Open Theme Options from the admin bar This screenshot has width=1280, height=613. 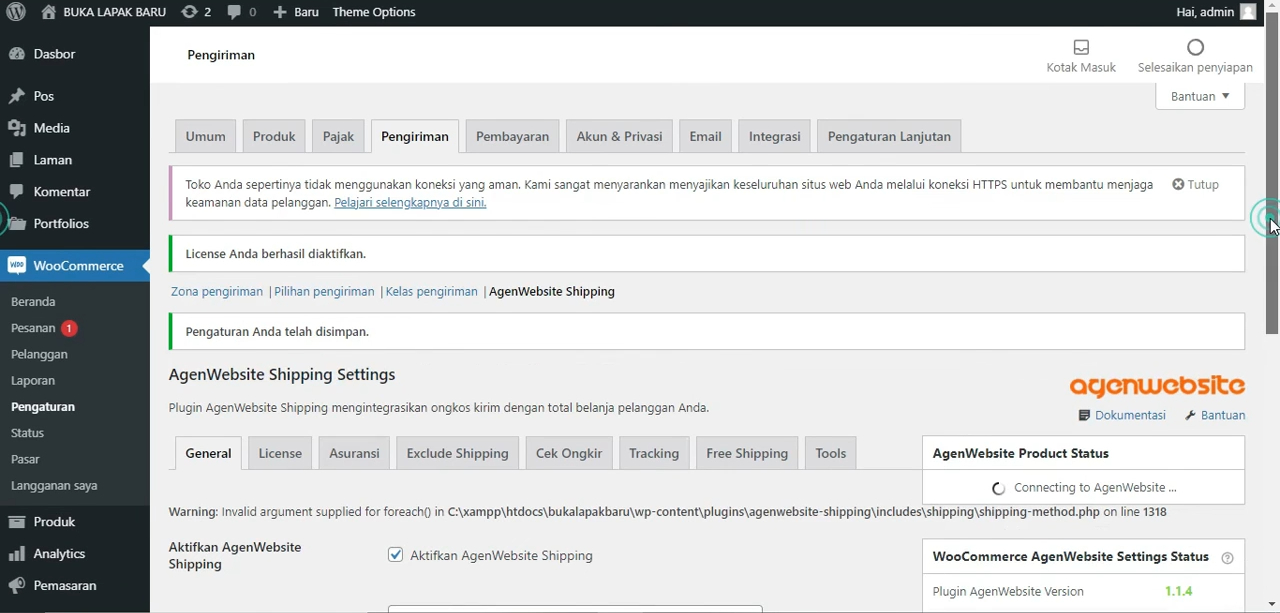(x=373, y=11)
